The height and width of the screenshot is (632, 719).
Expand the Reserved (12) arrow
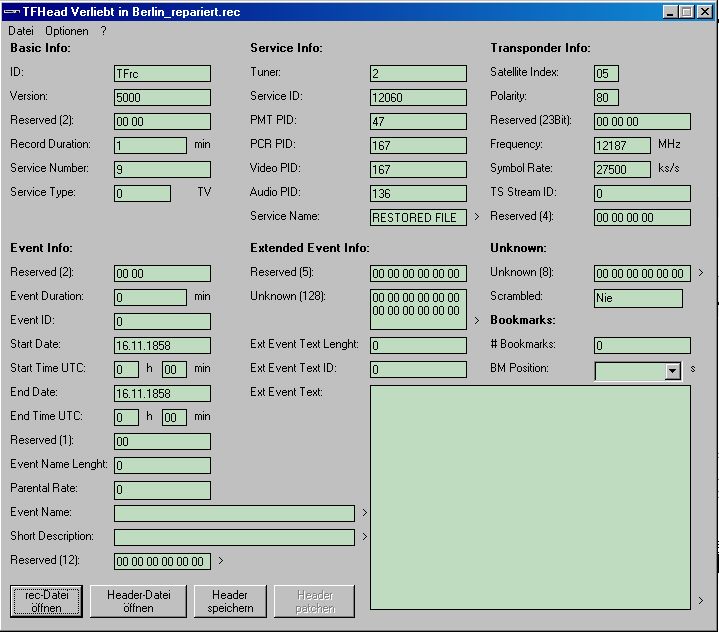[x=221, y=561]
